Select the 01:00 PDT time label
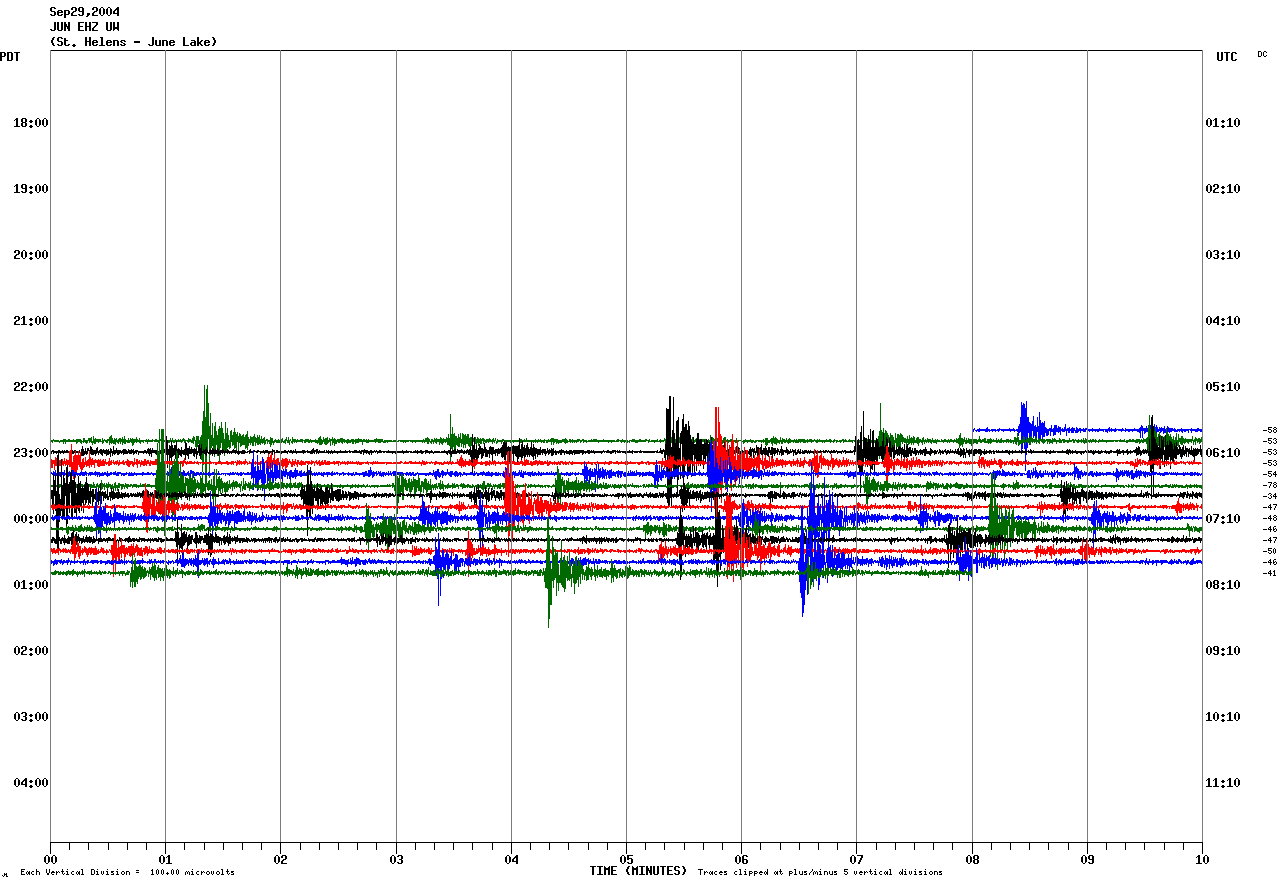Screen dimensions: 1282x886 coord(31,585)
